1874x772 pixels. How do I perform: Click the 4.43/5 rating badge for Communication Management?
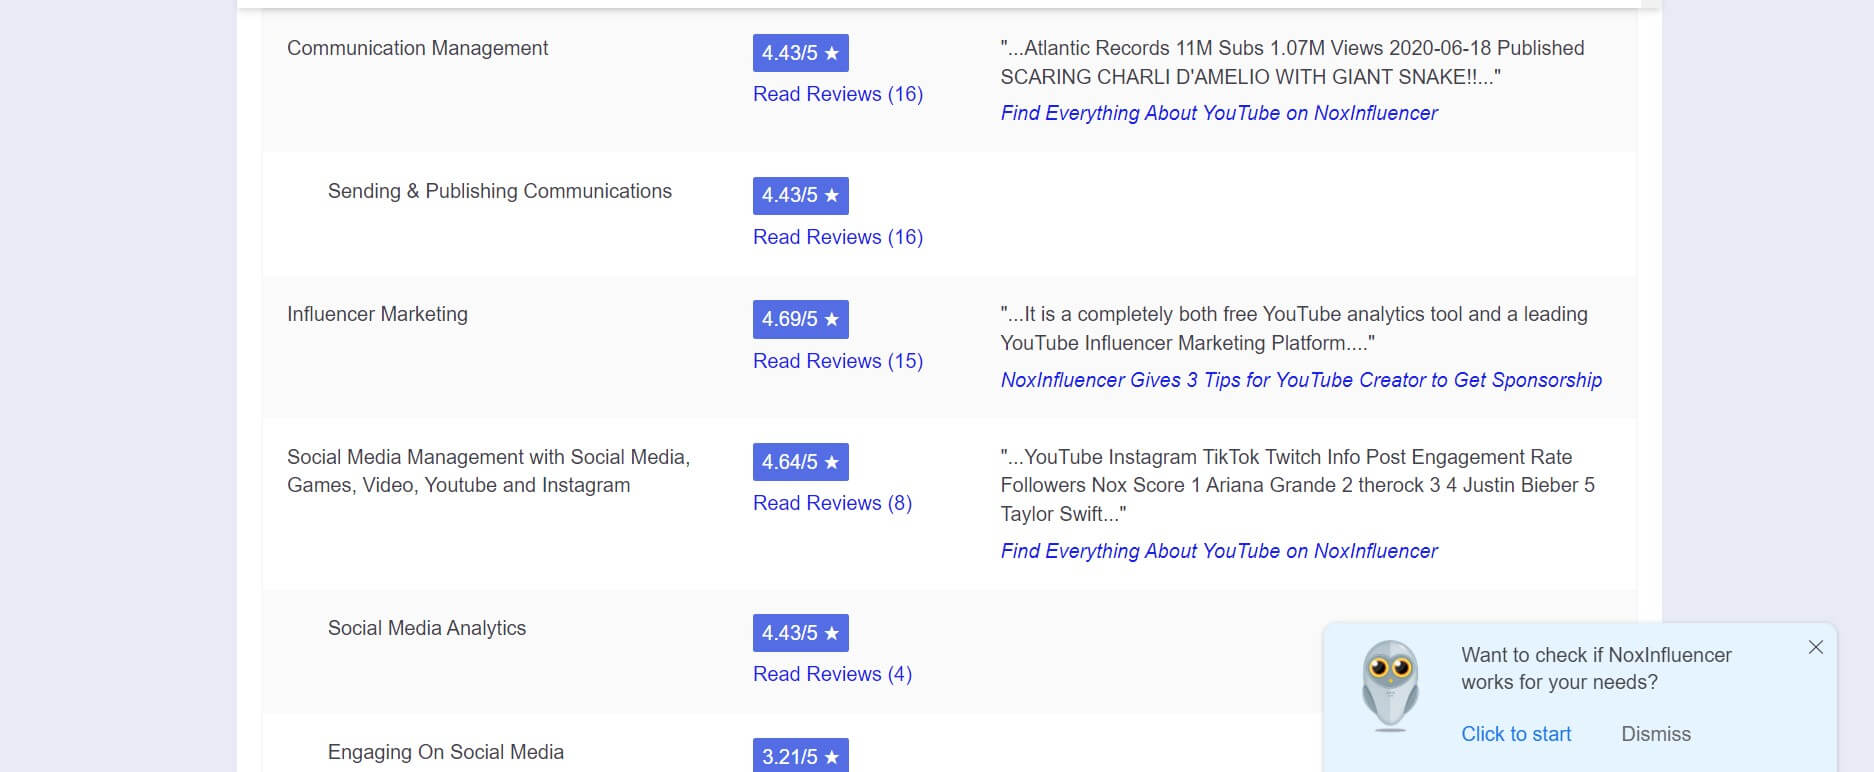(x=800, y=53)
